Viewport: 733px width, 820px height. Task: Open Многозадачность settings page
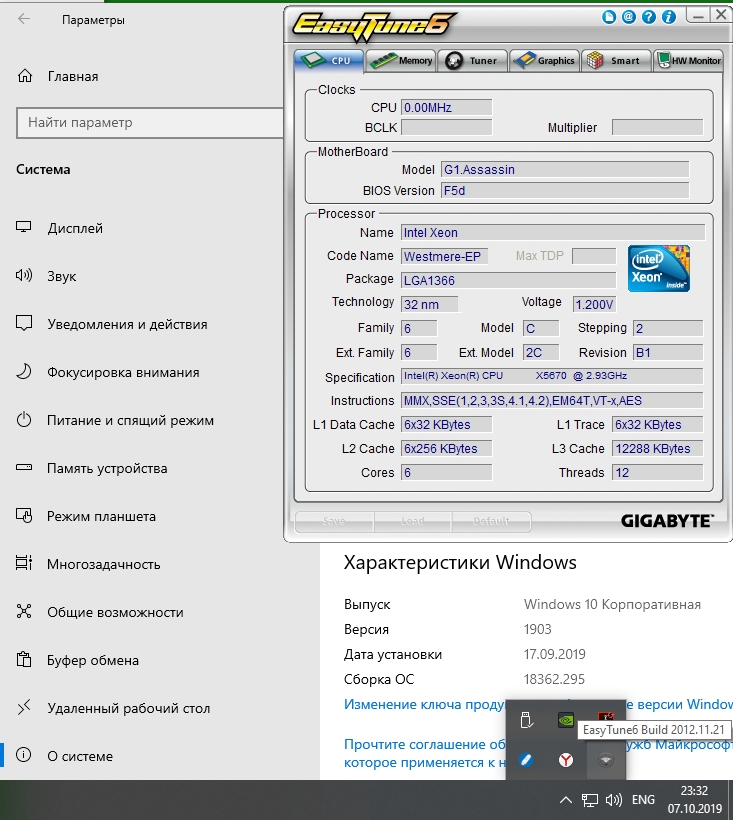(104, 564)
